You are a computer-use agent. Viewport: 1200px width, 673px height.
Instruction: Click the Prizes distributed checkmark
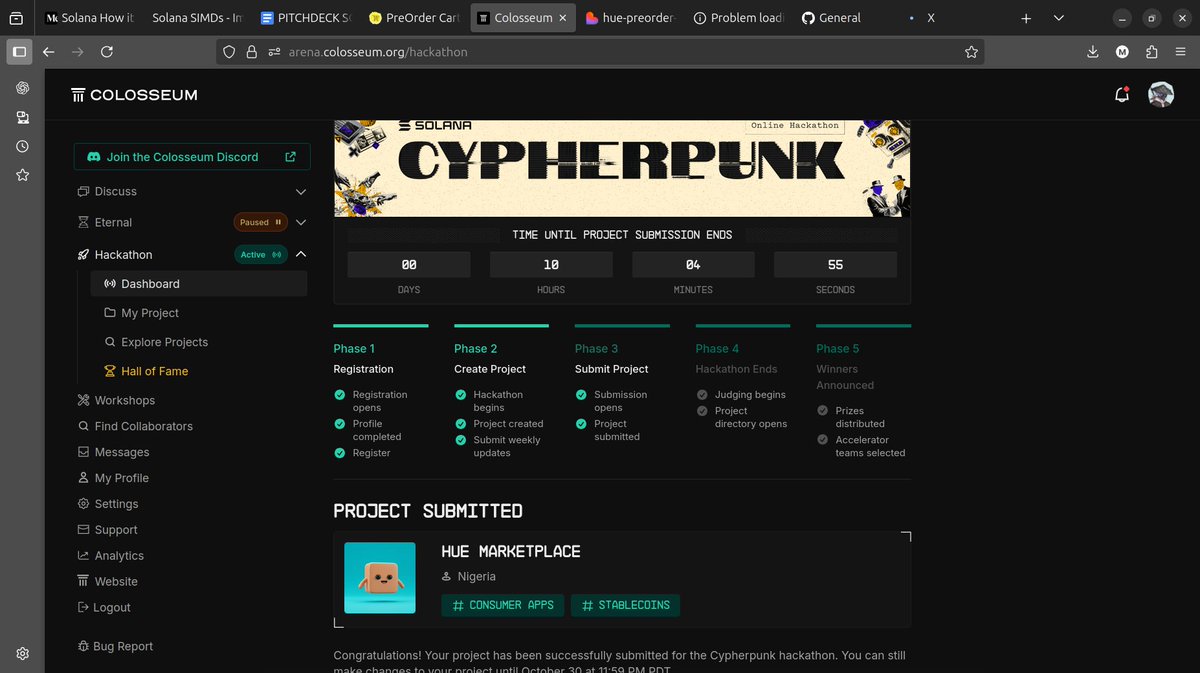tap(823, 411)
